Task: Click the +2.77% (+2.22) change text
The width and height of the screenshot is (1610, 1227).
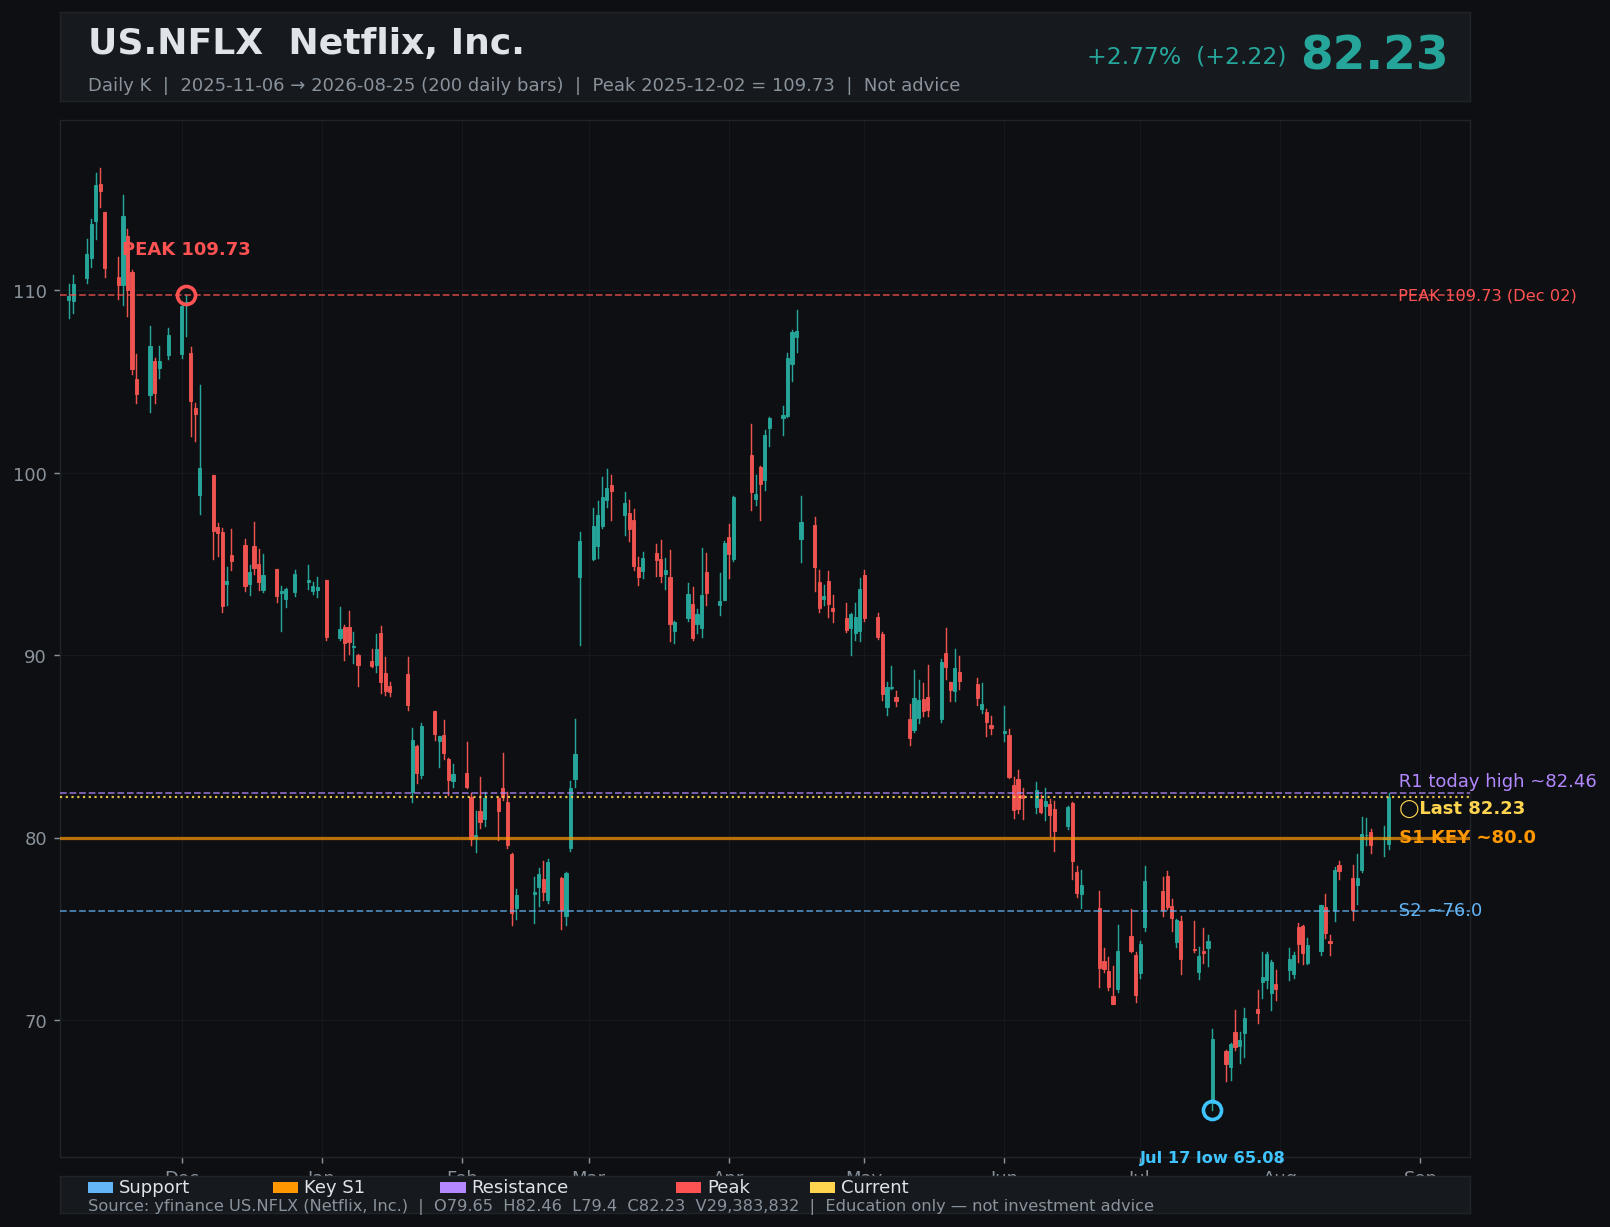Action: 1186,57
